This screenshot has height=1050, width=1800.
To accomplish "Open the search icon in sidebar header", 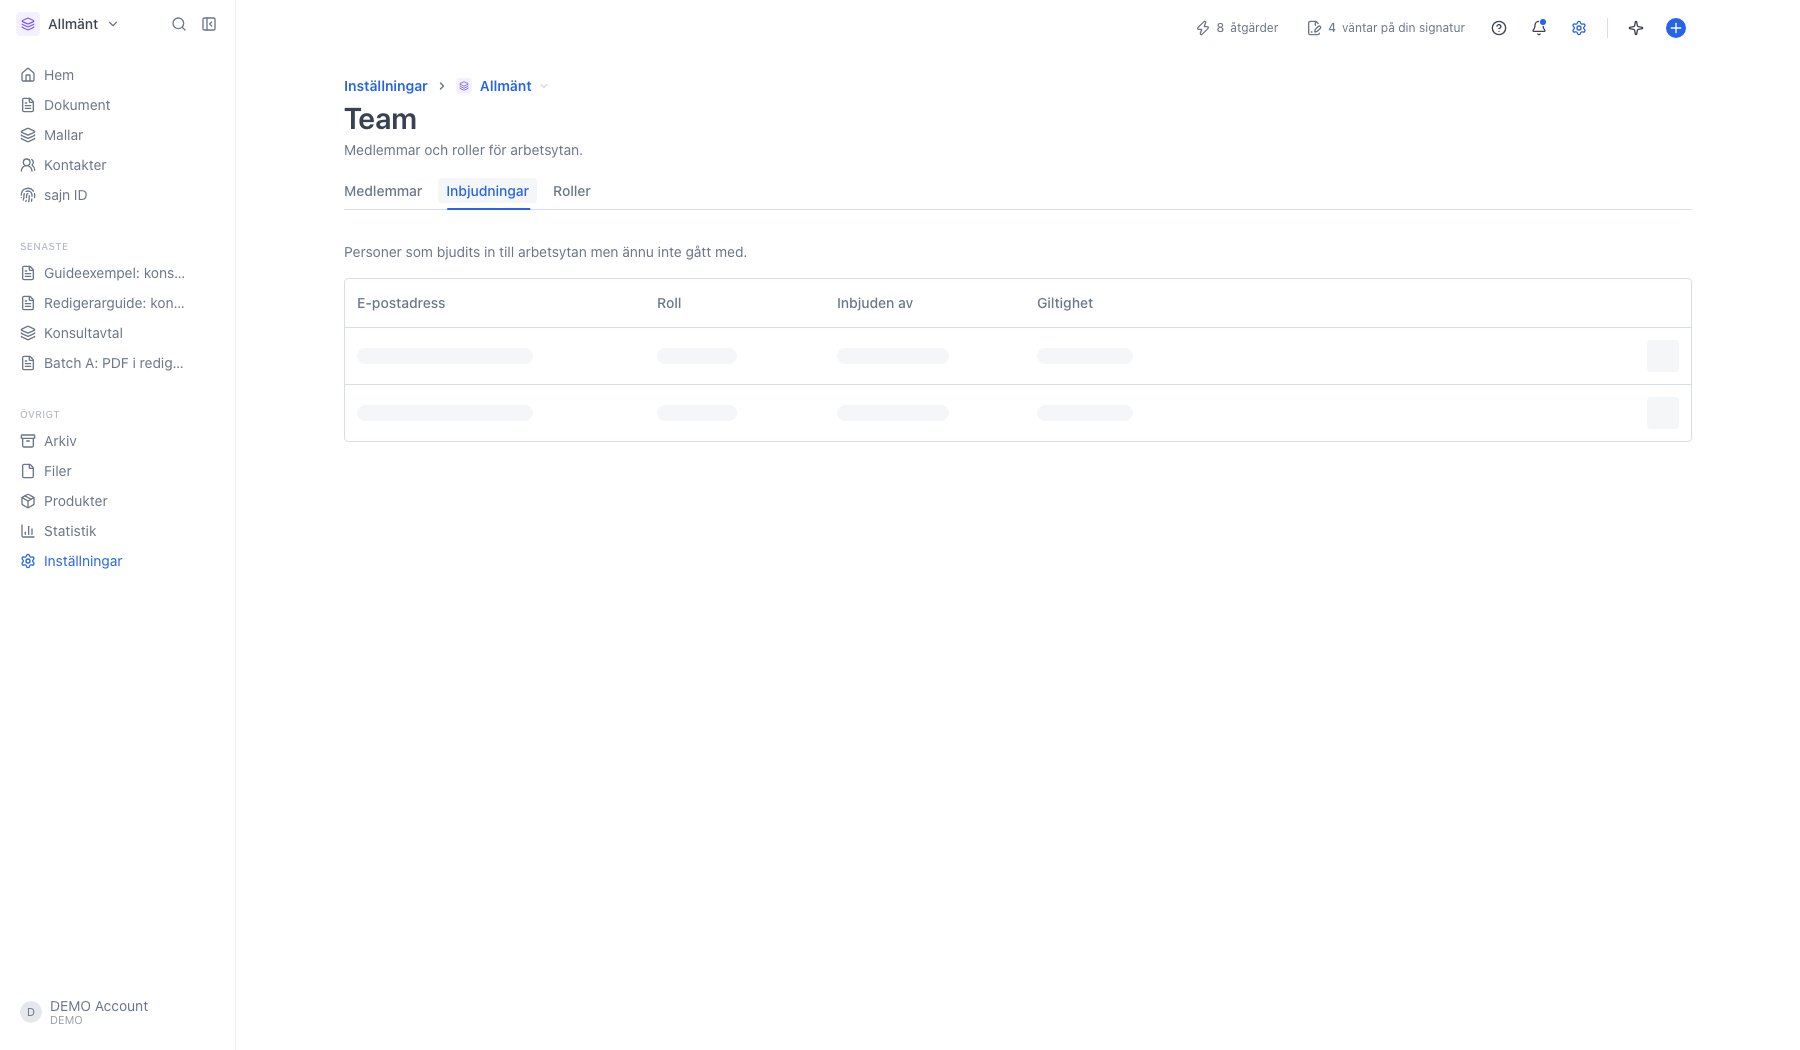I will tap(179, 24).
